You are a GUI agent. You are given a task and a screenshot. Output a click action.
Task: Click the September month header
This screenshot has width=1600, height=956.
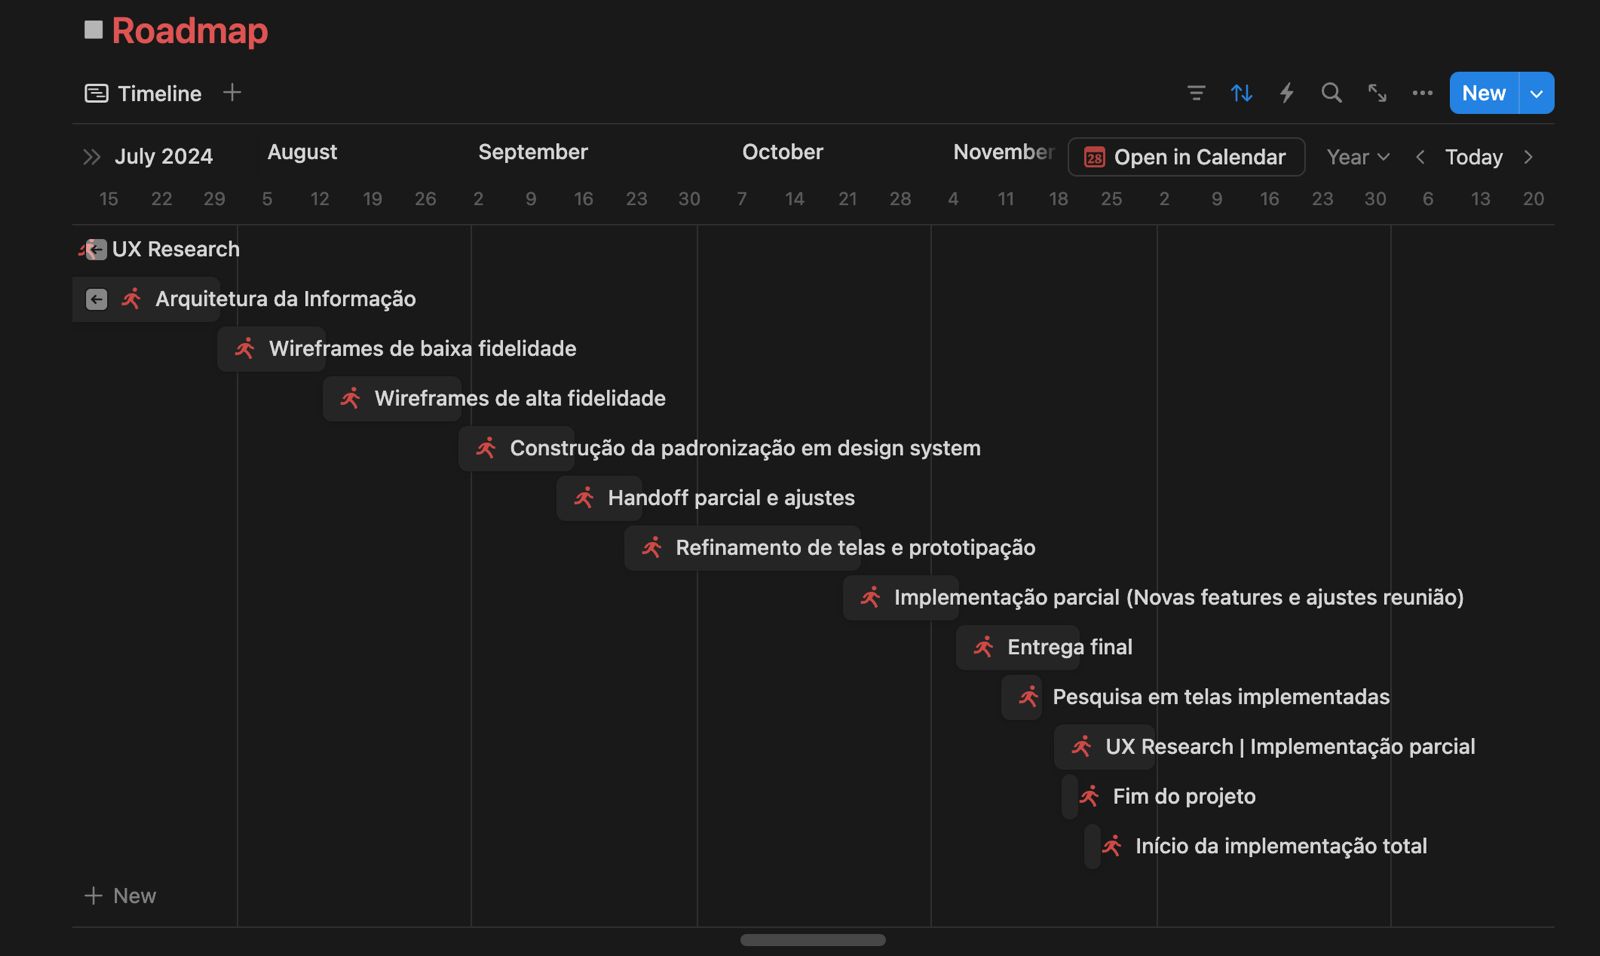tap(533, 152)
